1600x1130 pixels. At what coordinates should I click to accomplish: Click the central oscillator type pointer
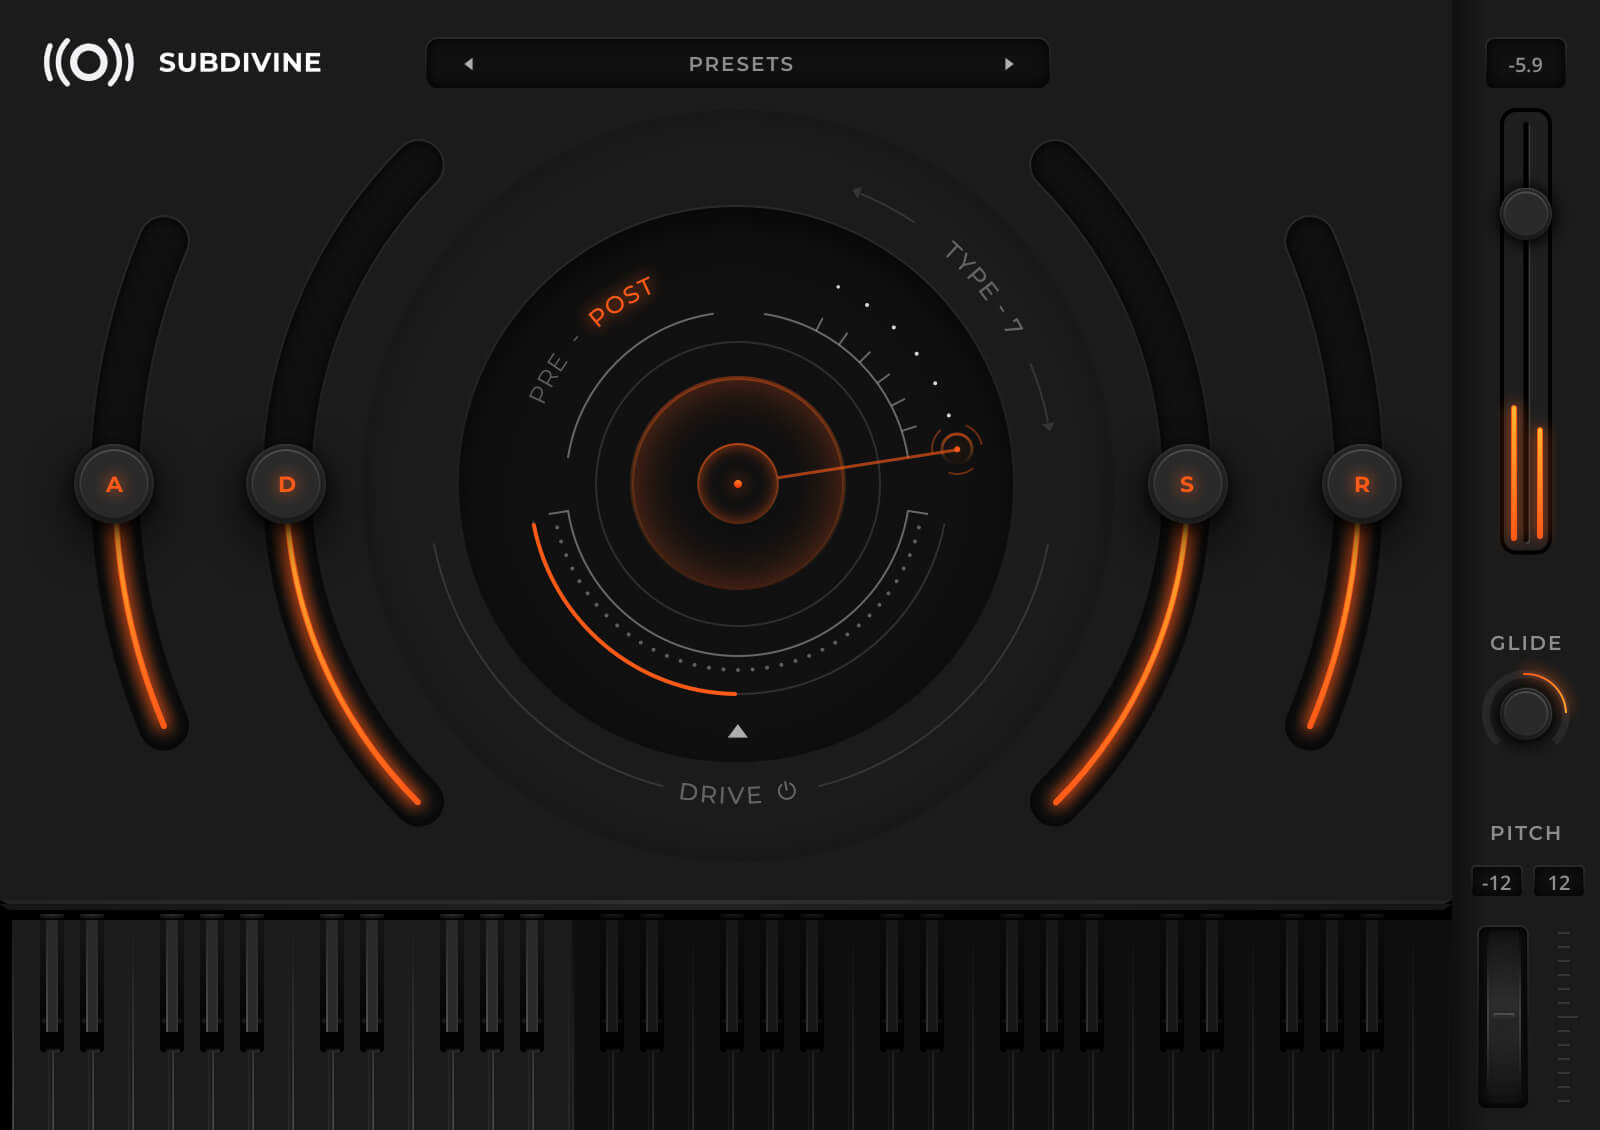tap(738, 482)
